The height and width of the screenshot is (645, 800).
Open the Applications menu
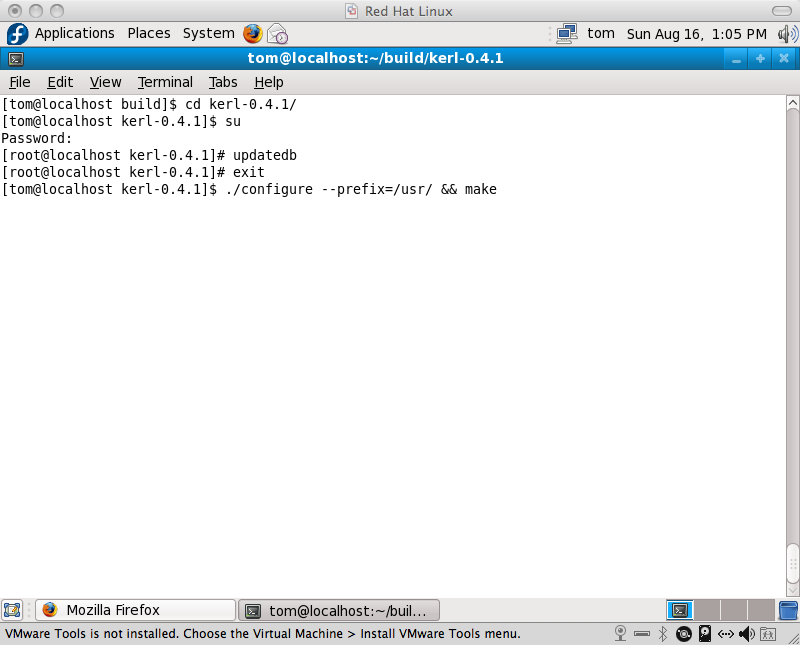click(x=74, y=33)
